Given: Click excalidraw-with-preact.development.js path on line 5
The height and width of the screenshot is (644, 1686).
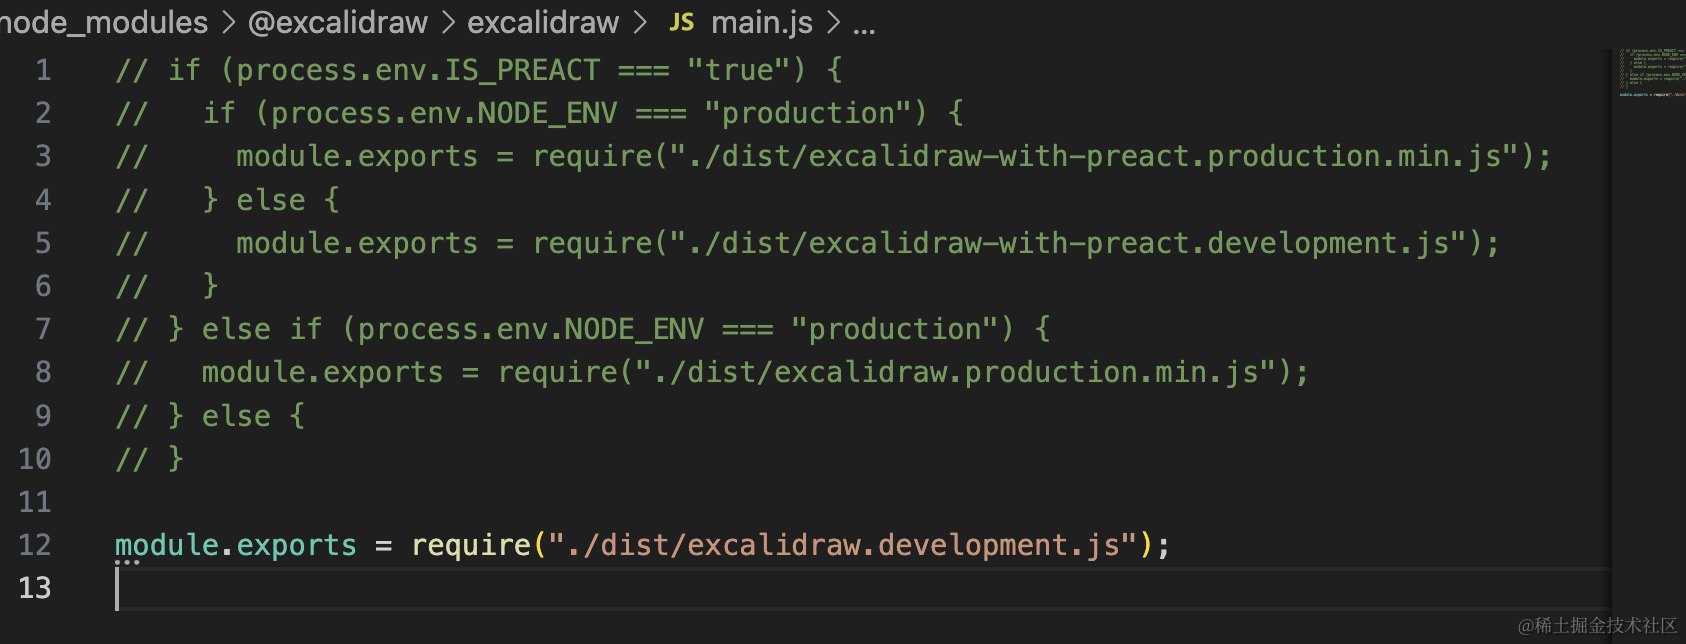Looking at the screenshot, I should point(1129,243).
